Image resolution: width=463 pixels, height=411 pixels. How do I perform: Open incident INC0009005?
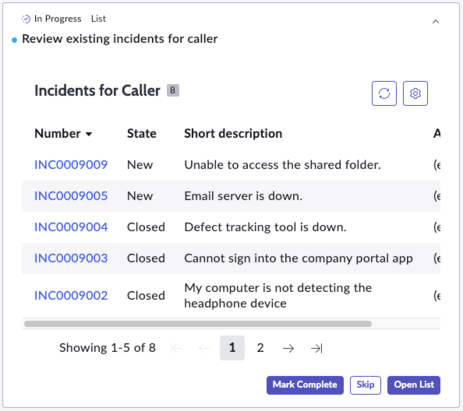[x=71, y=196]
